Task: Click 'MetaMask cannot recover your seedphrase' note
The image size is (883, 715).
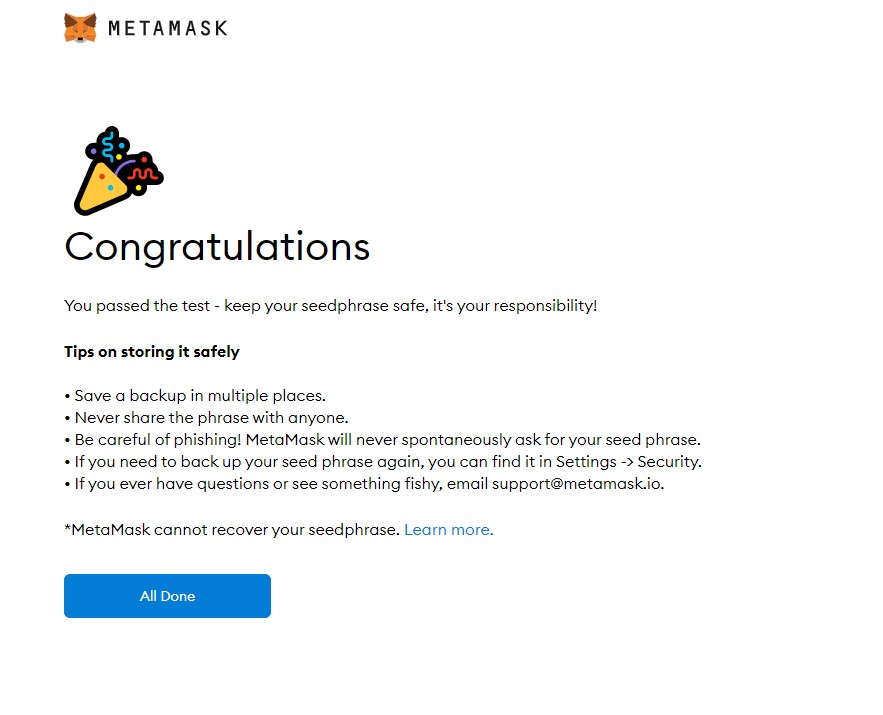Action: (x=232, y=530)
